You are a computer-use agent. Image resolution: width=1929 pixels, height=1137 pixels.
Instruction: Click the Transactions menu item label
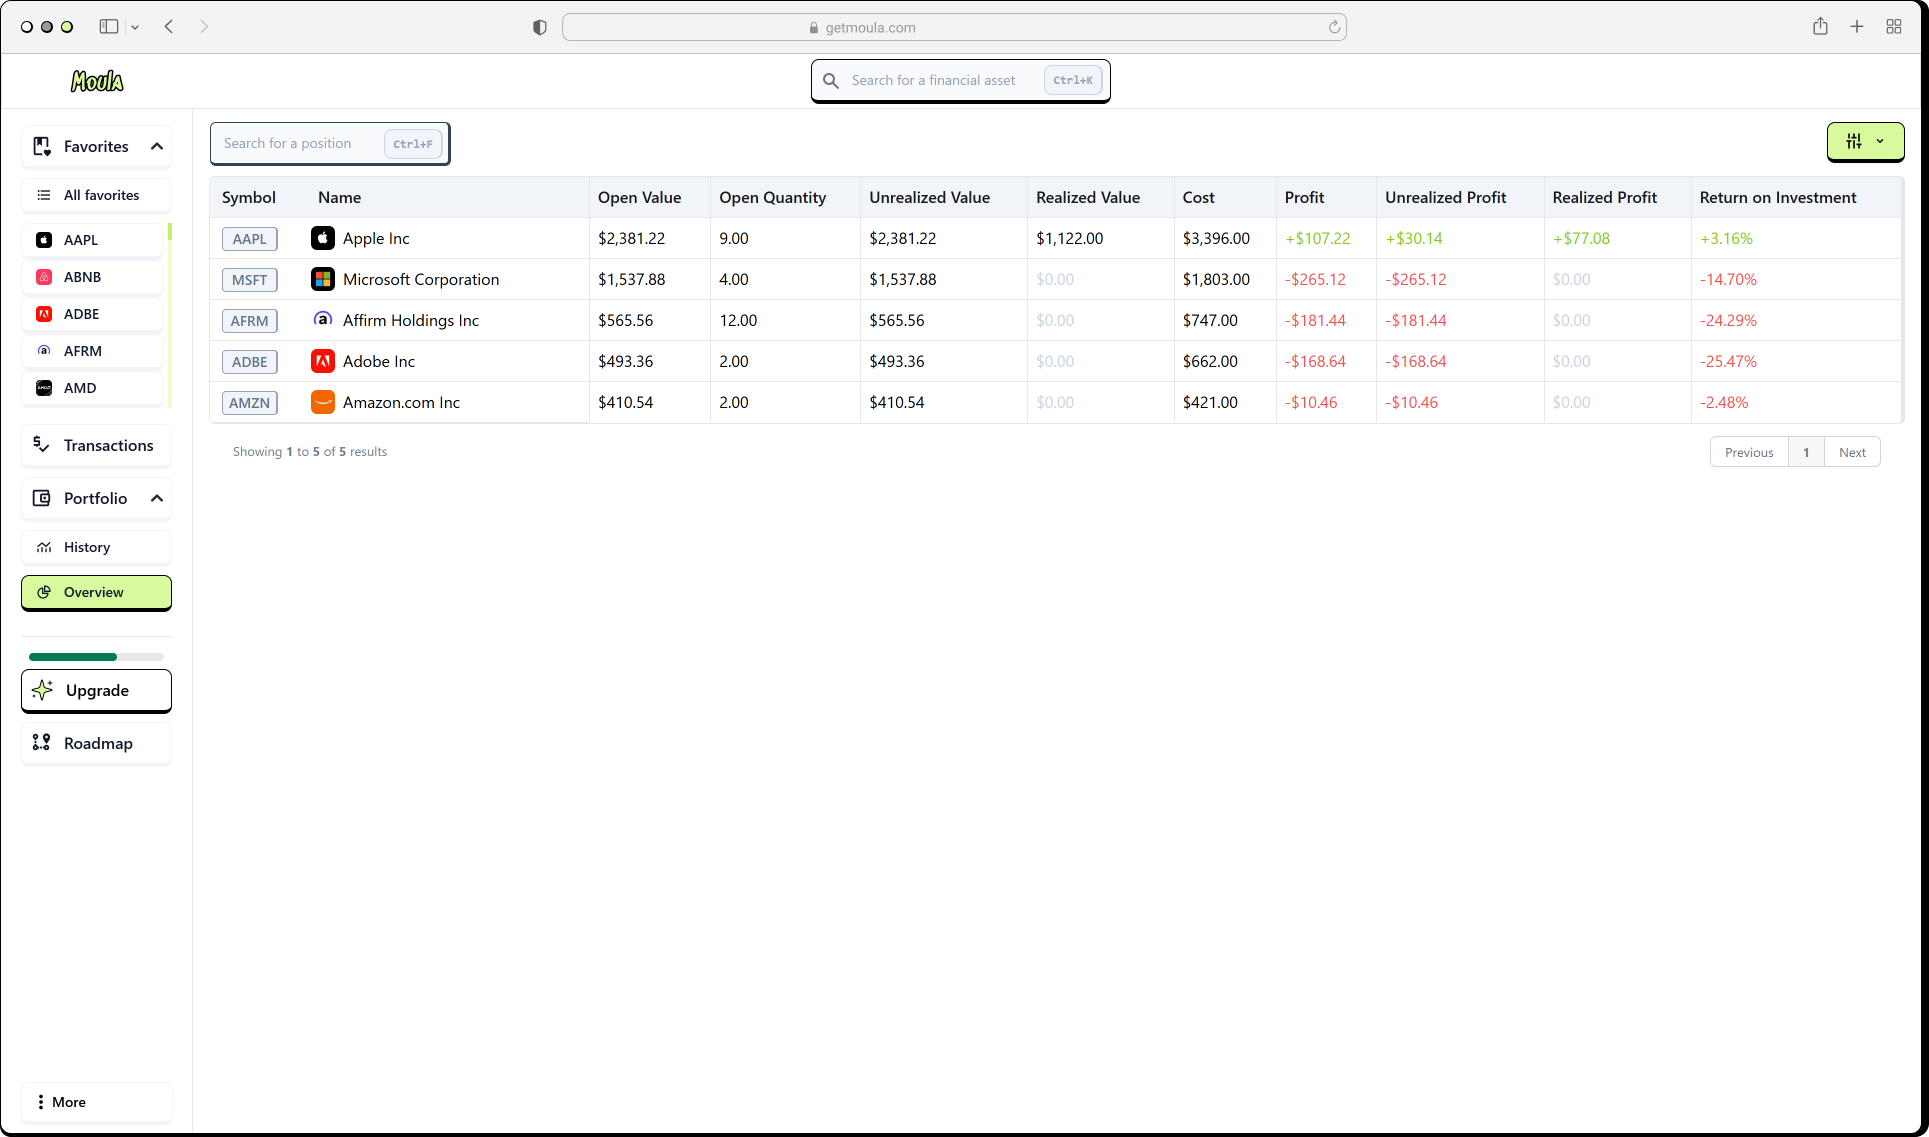click(109, 445)
